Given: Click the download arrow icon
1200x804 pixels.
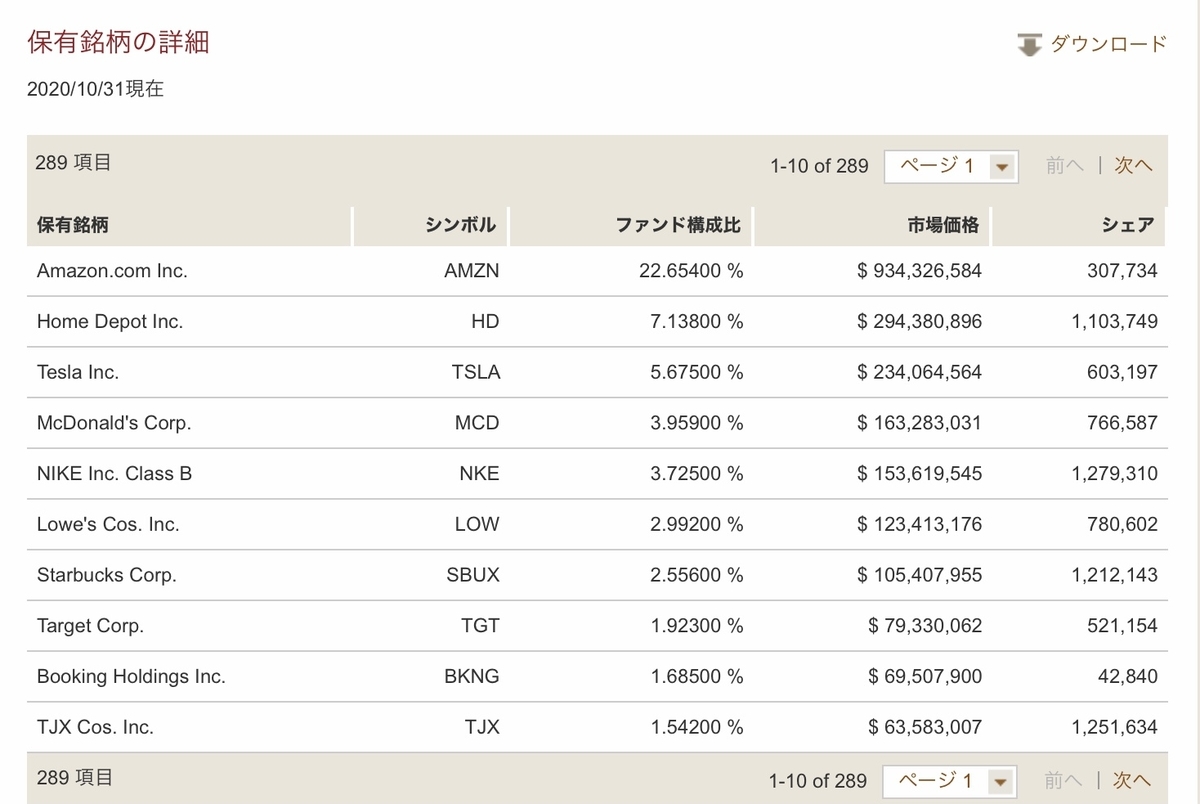Looking at the screenshot, I should coord(1029,45).
